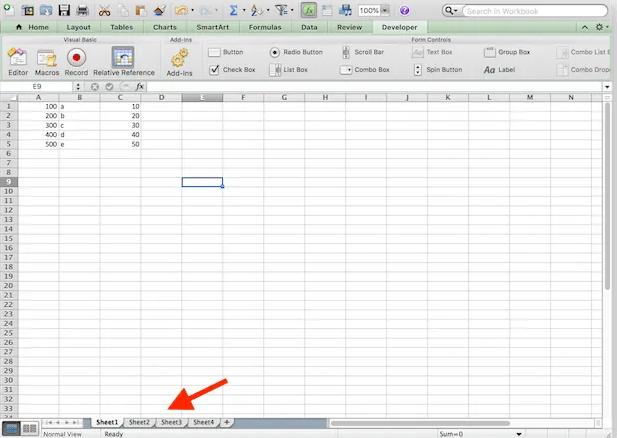Screen dimensions: 617x438
Task: Open the Sum=0 status dropdown arrow
Action: [519, 434]
